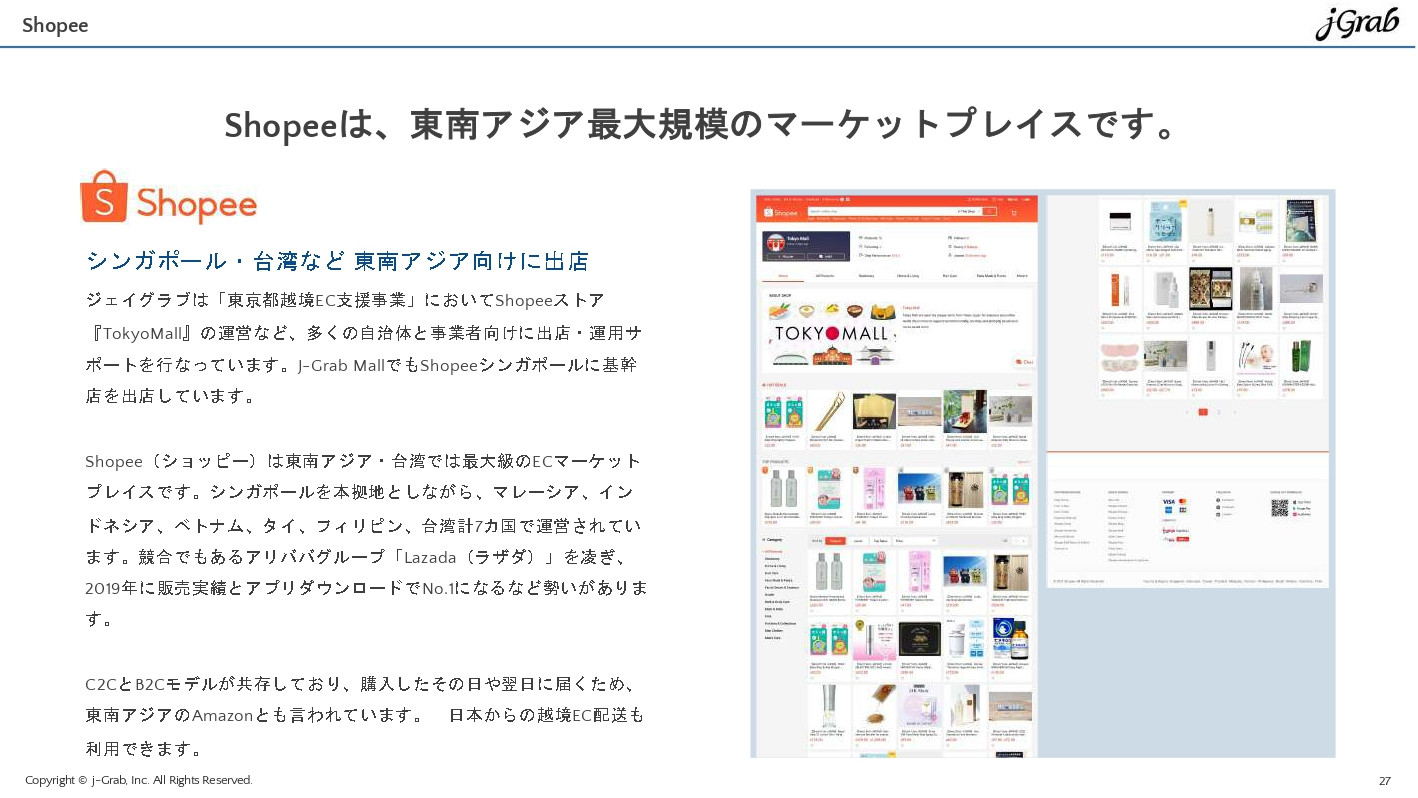Click the Facebook icon under Follow Us
1418x798 pixels.
[x=1218, y=499]
